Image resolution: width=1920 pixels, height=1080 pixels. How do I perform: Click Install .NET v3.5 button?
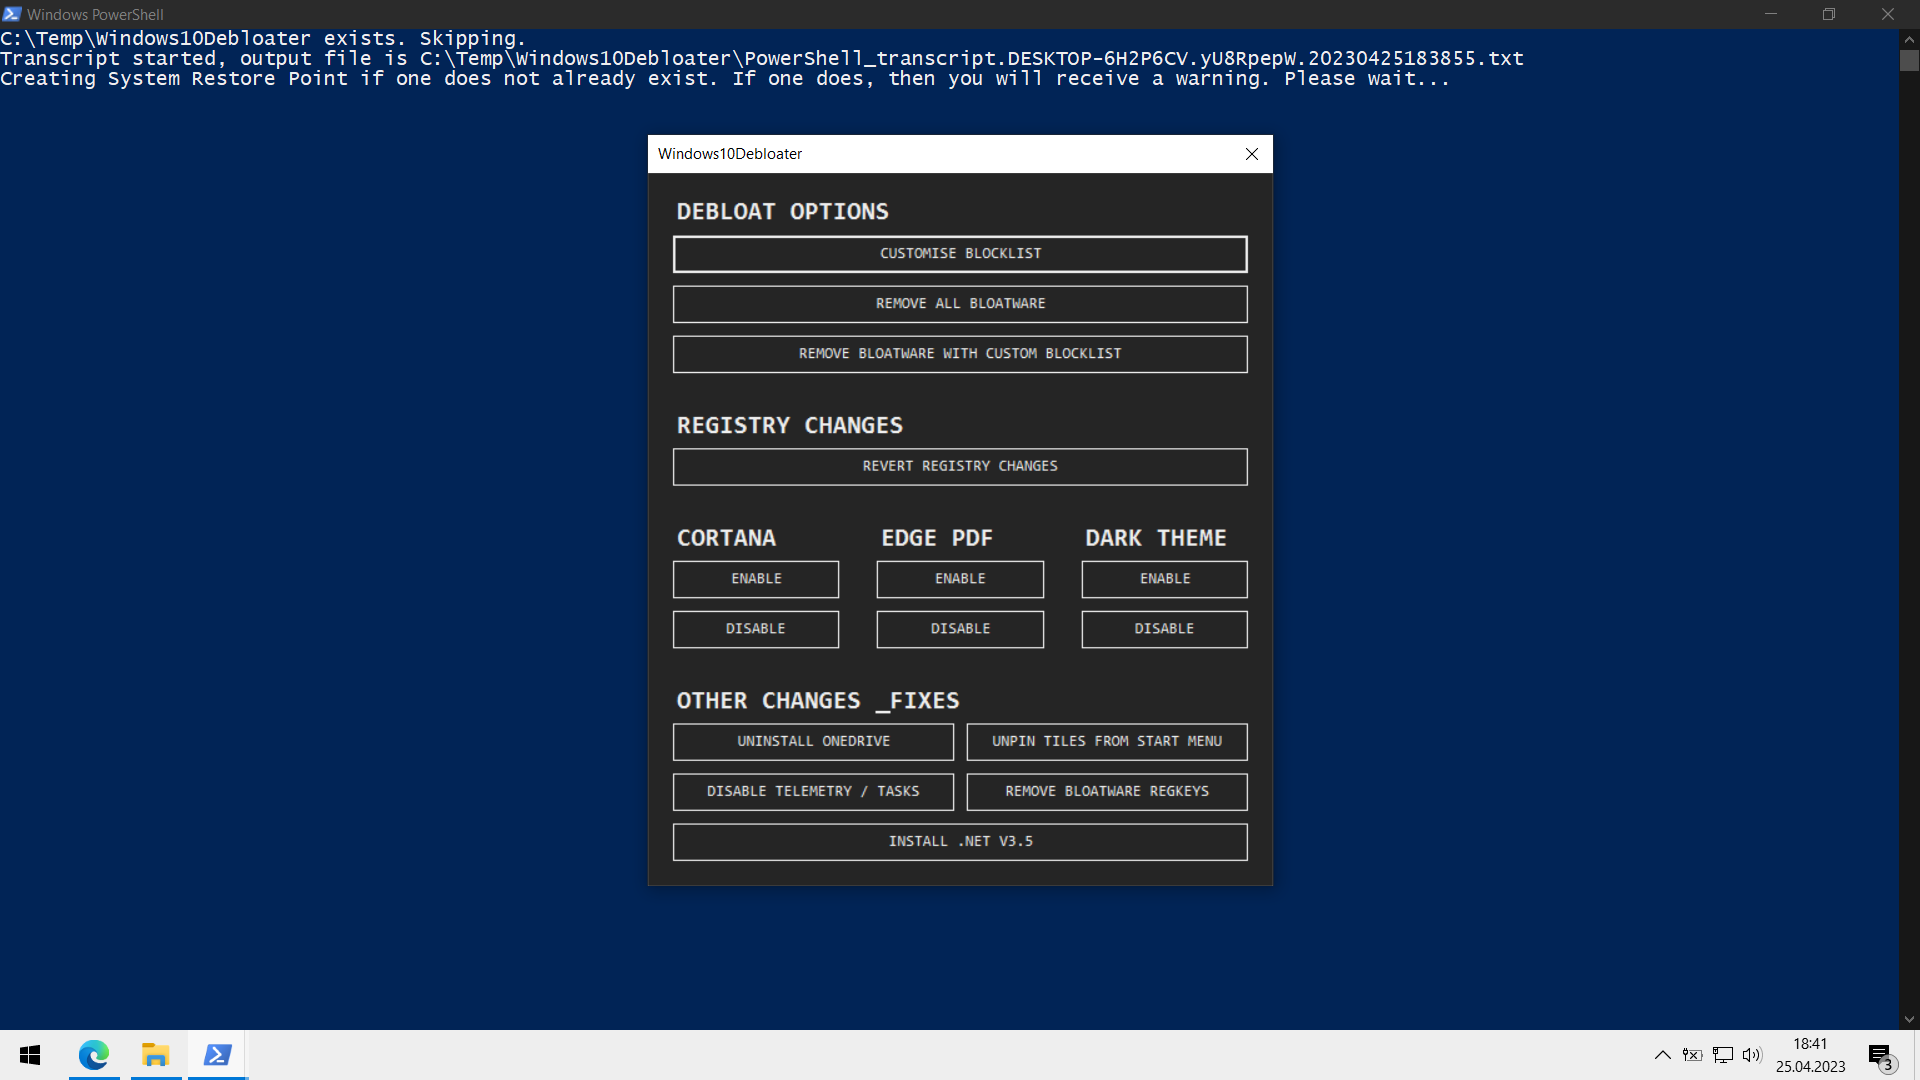click(960, 842)
